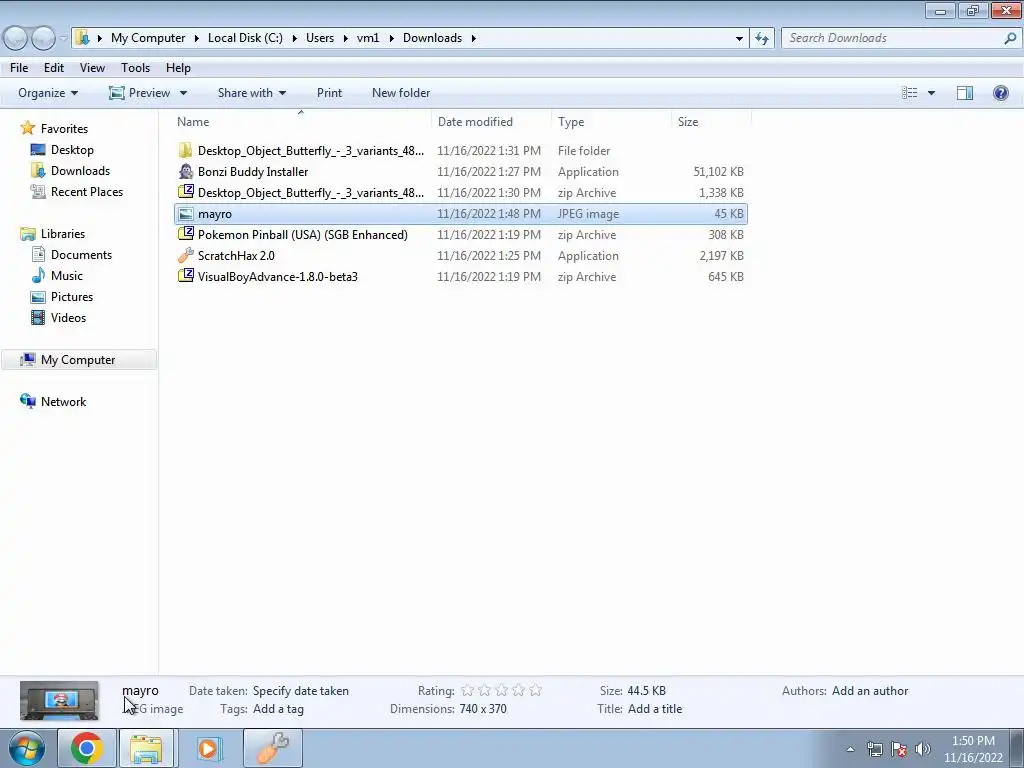Open Recent Places in sidebar
Viewport: 1024px width, 768px height.
[87, 191]
